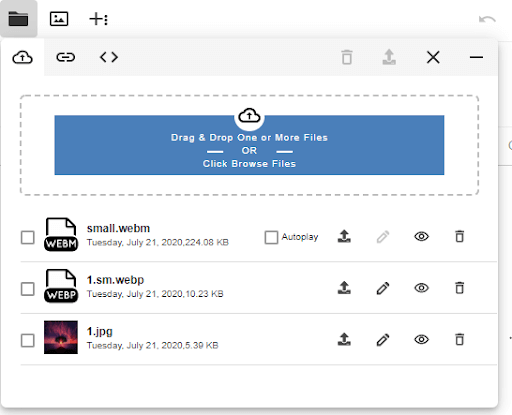Preview small.webm with the eye icon

422,237
